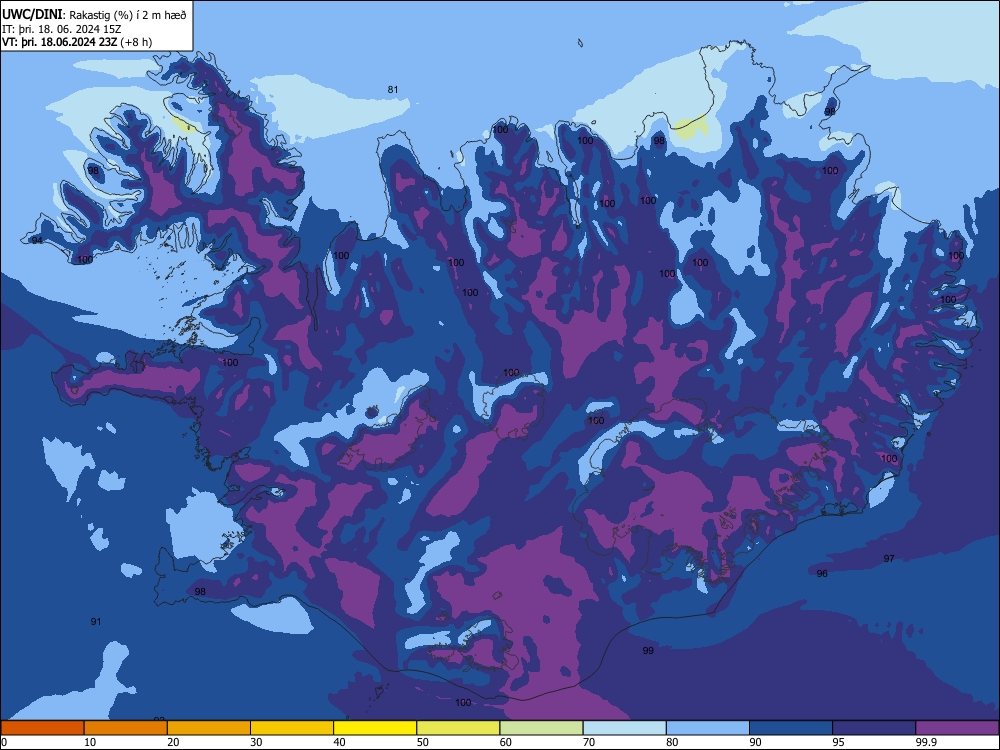
Task: Click the legend scale label '90'
Action: point(756,742)
